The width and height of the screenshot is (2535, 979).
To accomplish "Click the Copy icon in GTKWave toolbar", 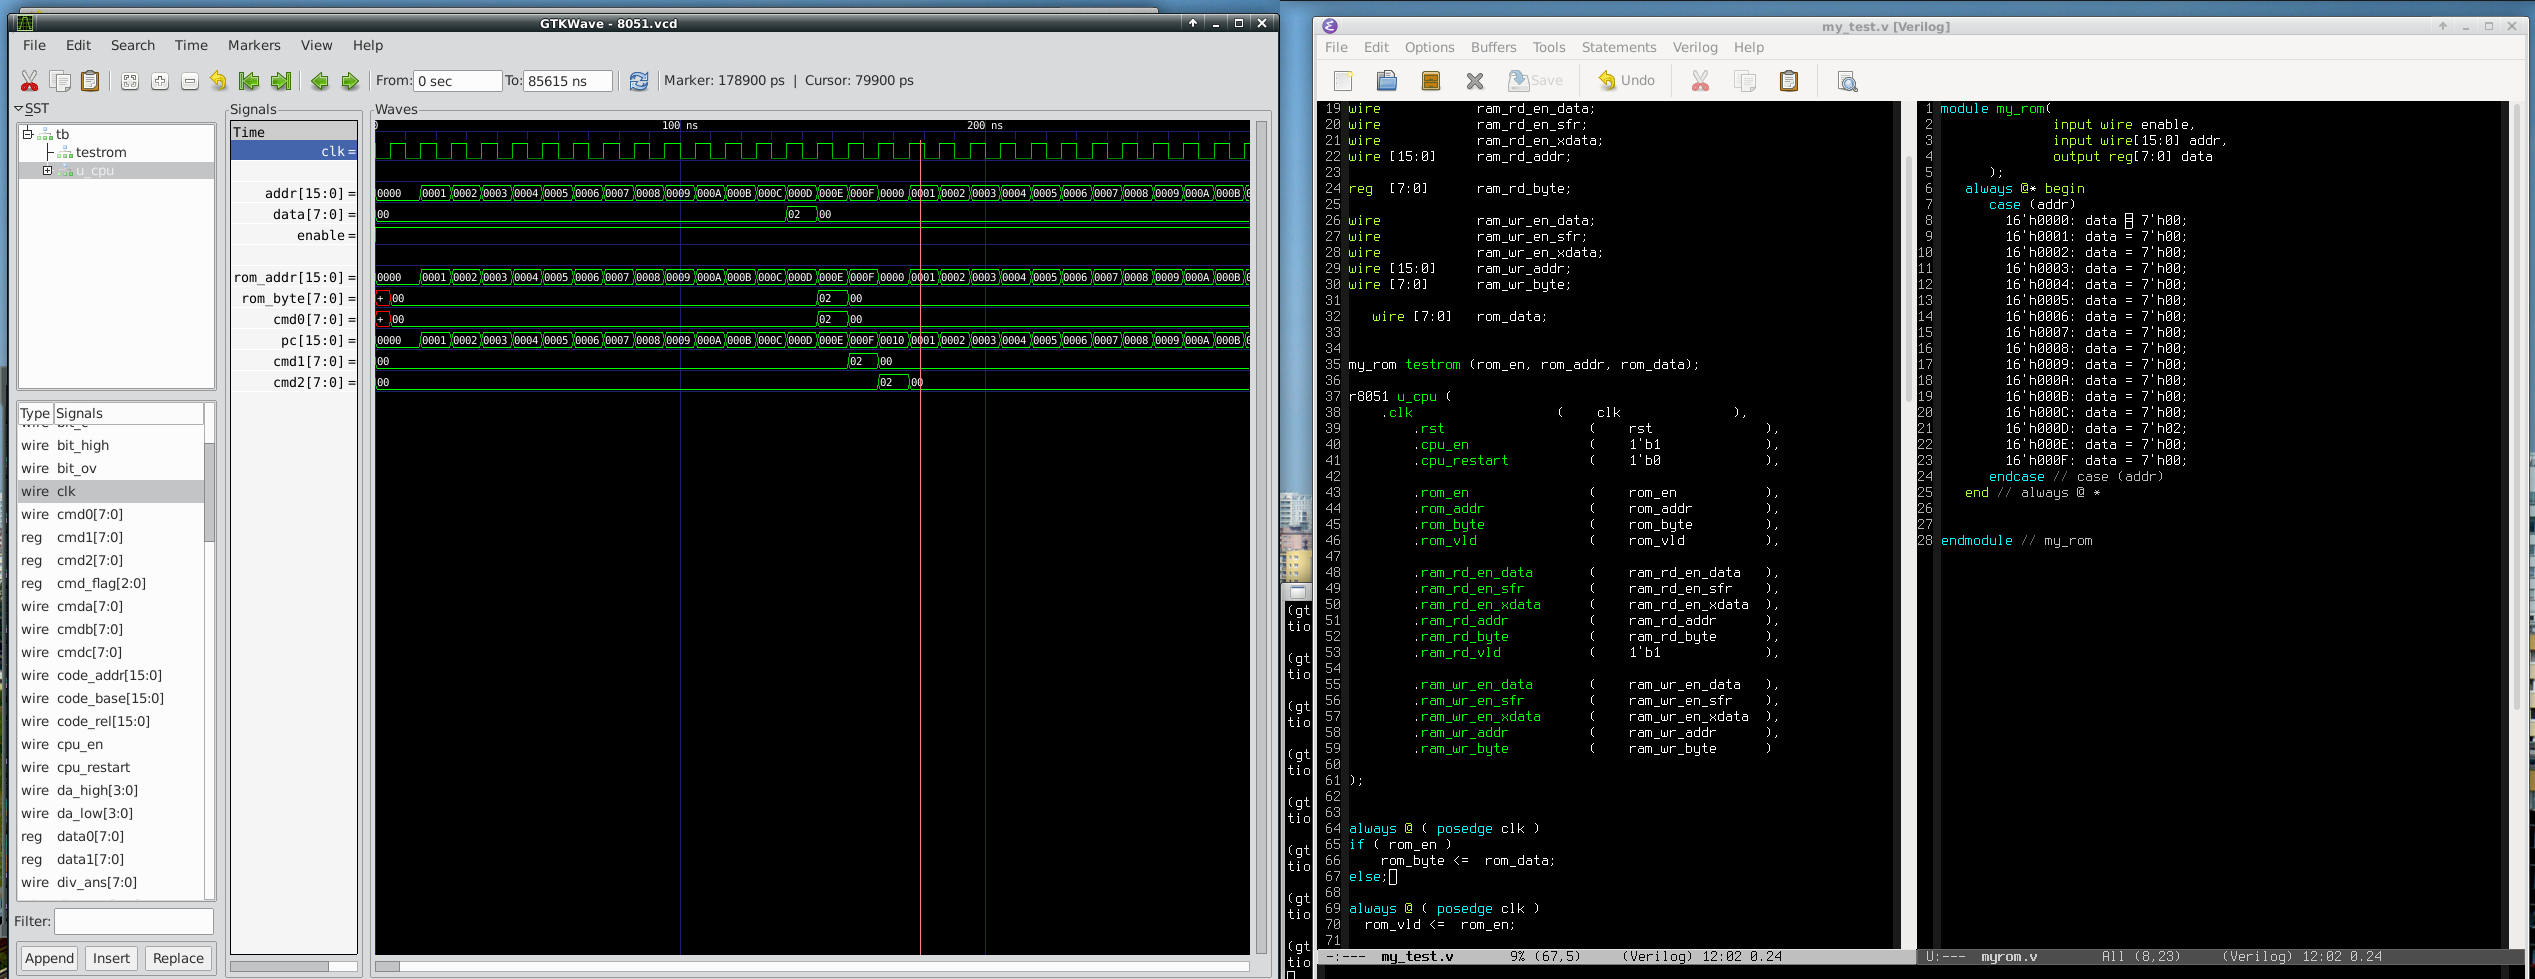I will coord(60,81).
